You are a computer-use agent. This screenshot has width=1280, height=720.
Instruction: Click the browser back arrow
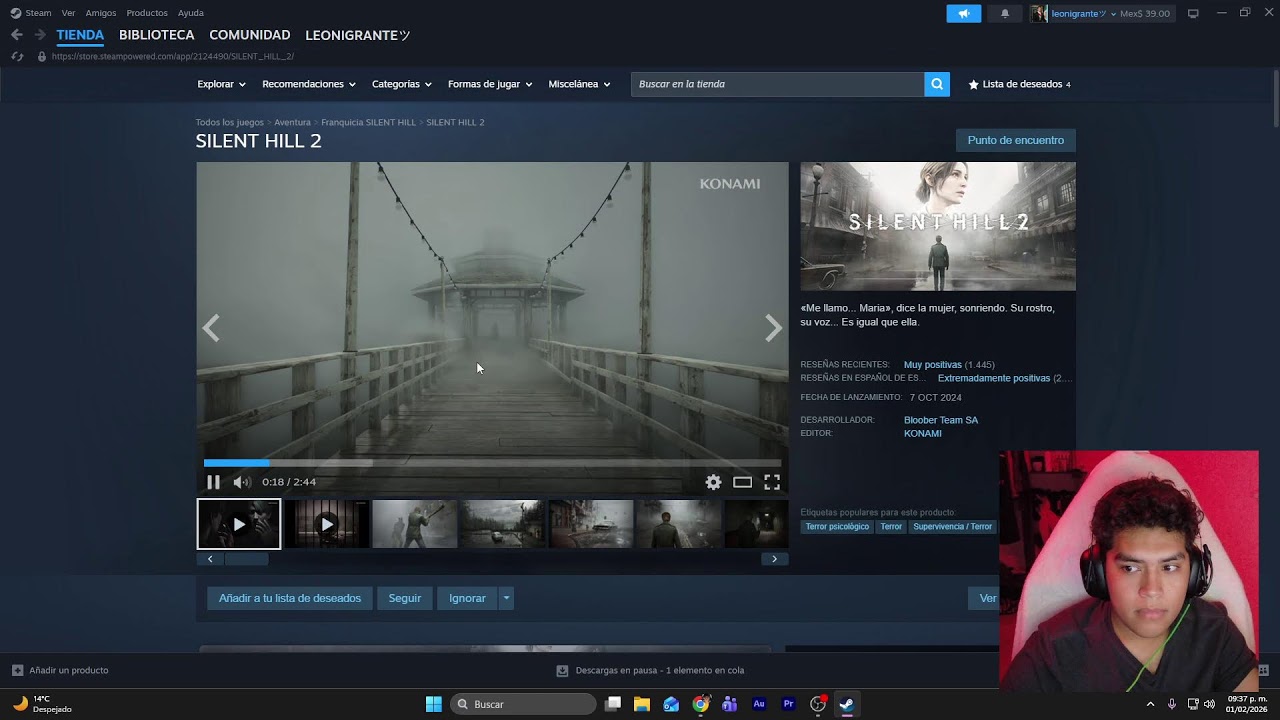(17, 35)
